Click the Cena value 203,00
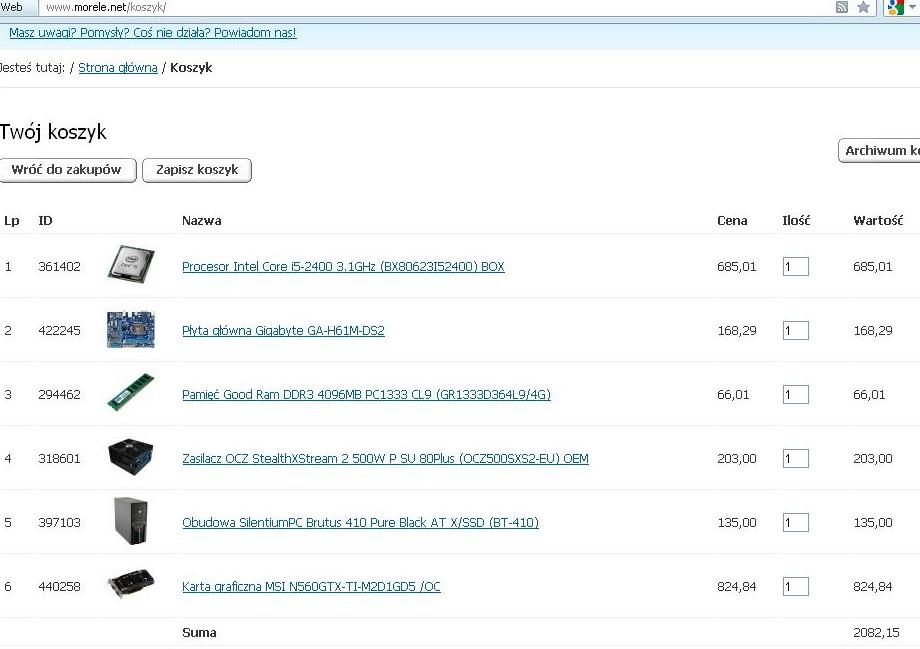Image resolution: width=920 pixels, height=649 pixels. coord(737,458)
